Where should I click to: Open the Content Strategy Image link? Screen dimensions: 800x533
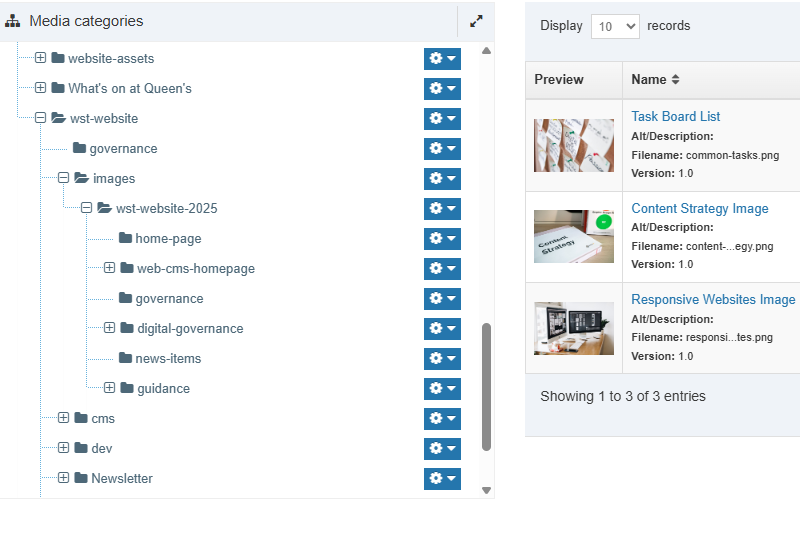699,209
